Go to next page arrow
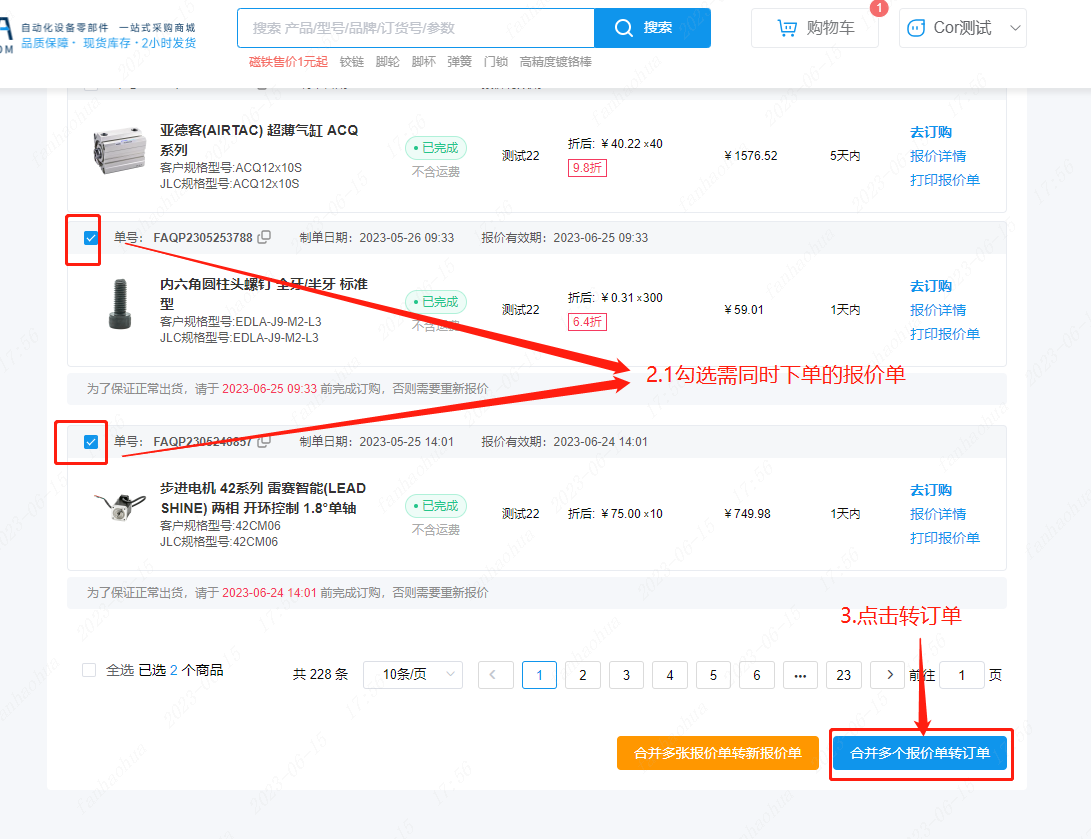Image resolution: width=1091 pixels, height=839 pixels. (x=888, y=675)
